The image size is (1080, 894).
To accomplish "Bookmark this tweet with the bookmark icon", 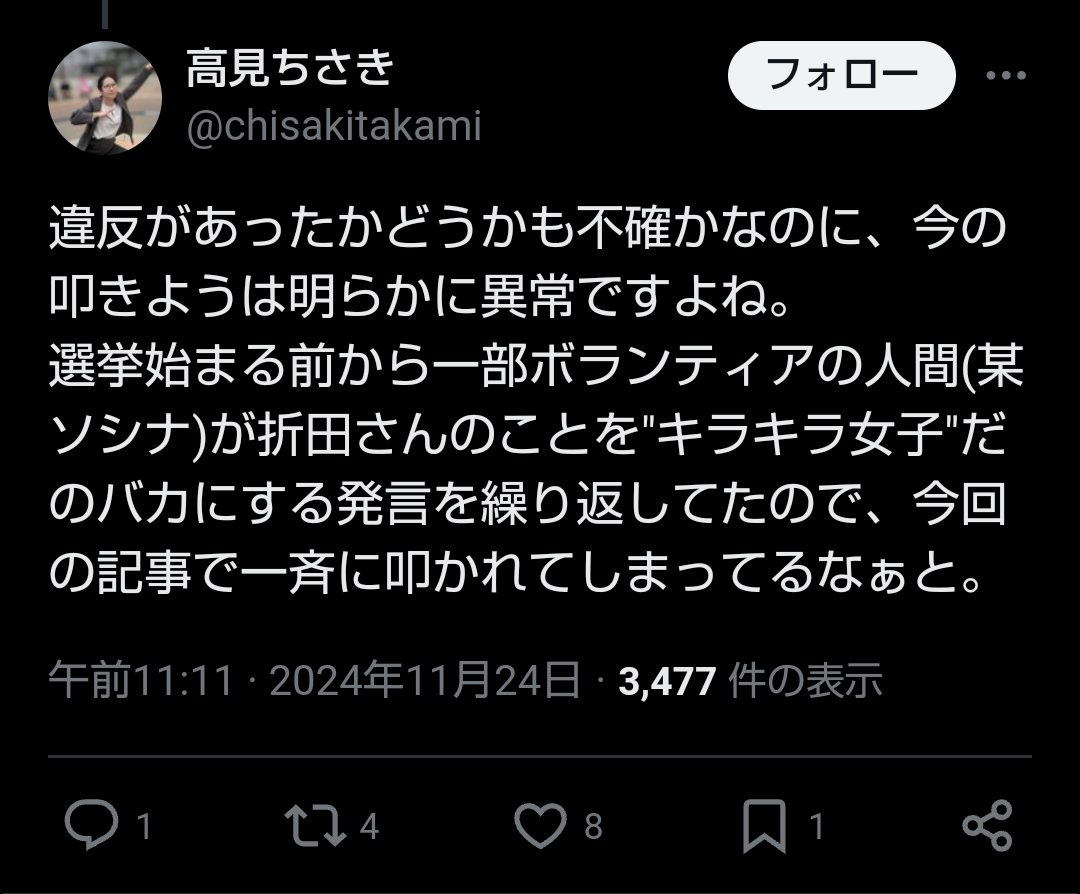I will (x=765, y=826).
